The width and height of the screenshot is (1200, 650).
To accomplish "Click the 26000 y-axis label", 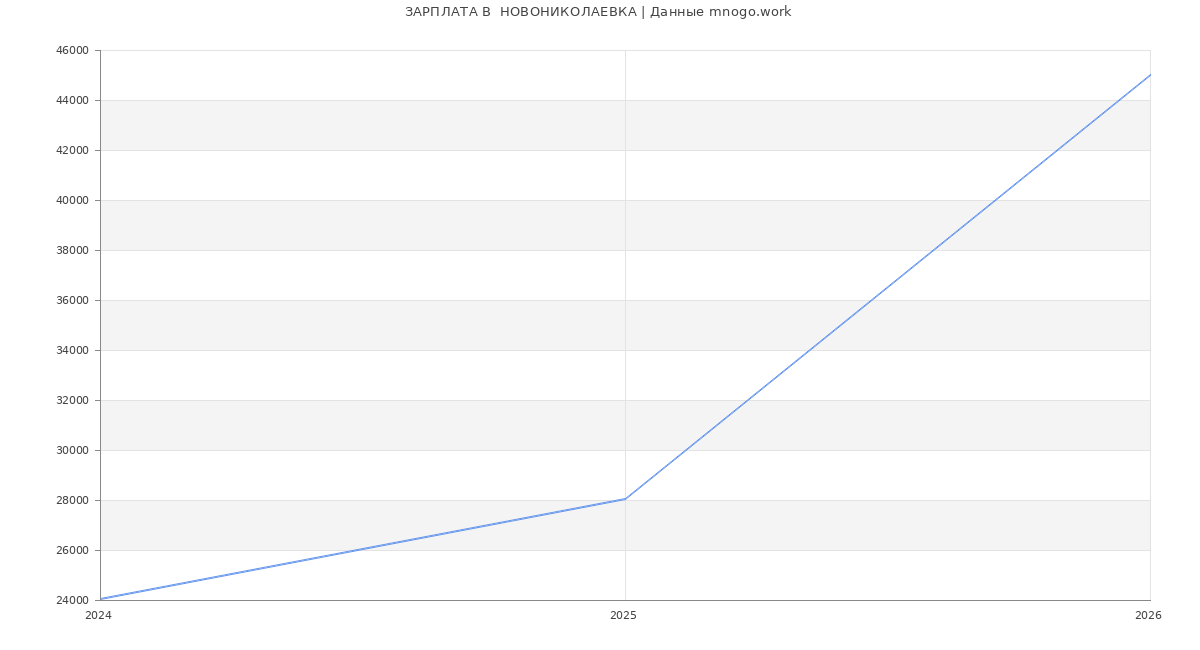I will coord(72,550).
